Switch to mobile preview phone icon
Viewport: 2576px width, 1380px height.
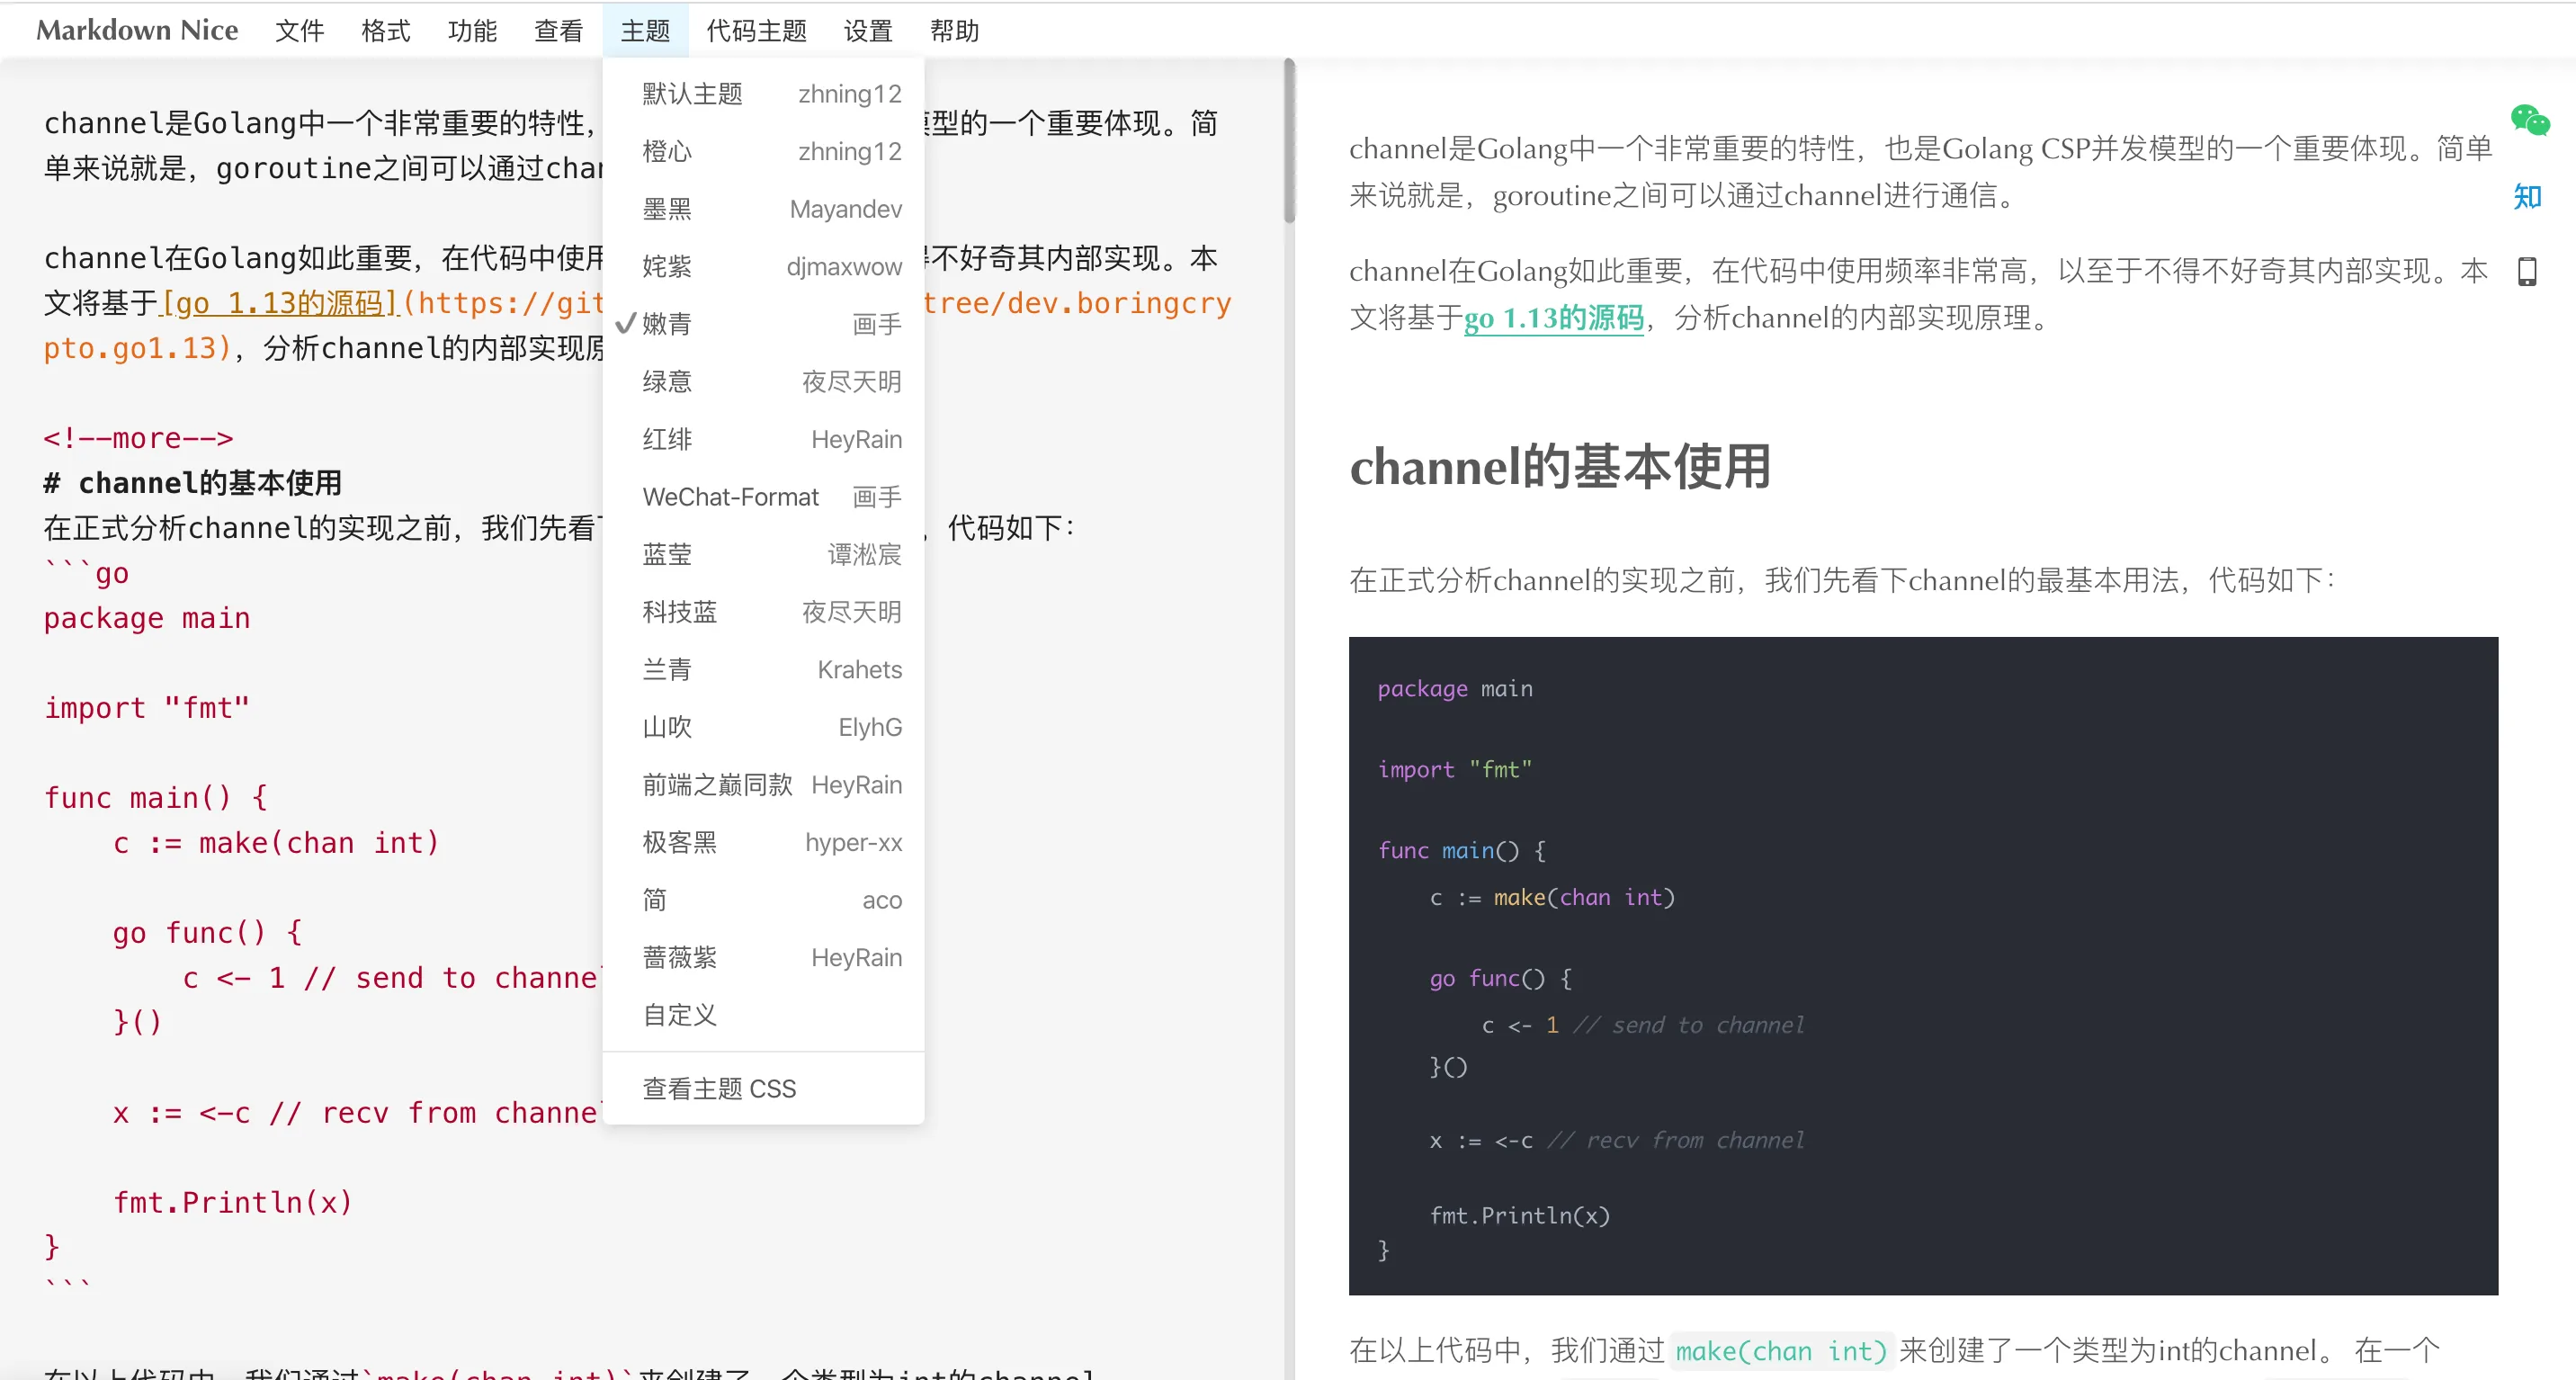(x=2527, y=271)
